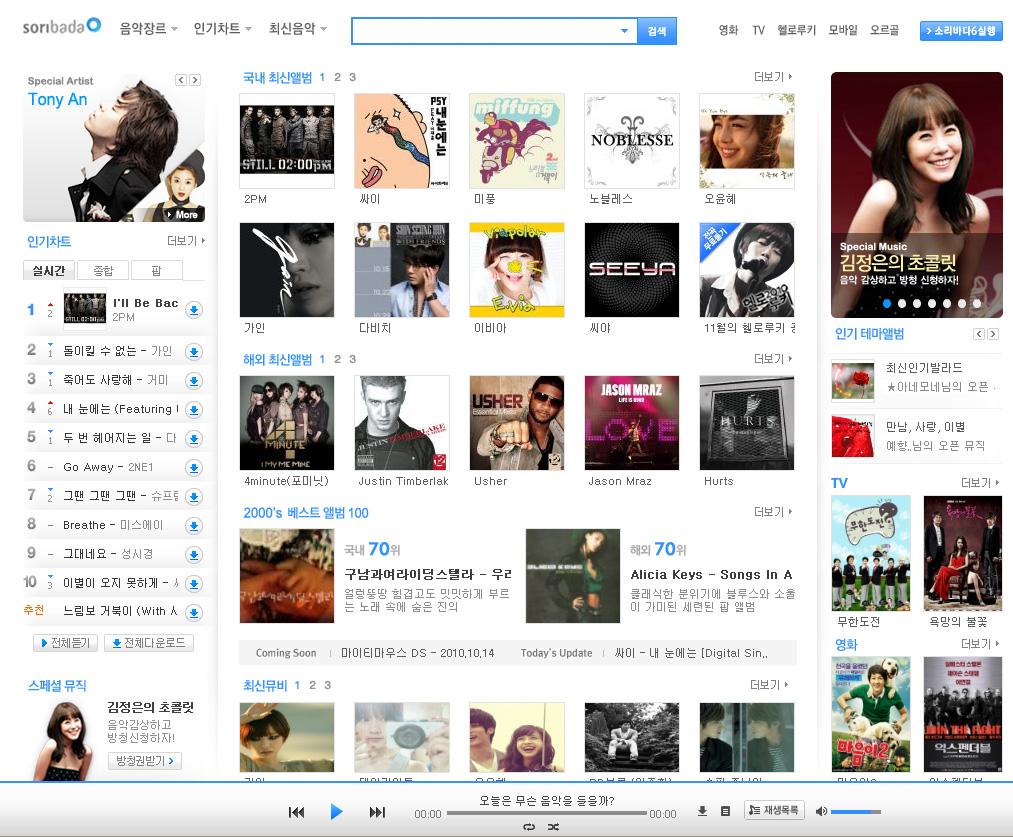Expand 더보기 for 2000's 베스트 앨범 100
The height and width of the screenshot is (837, 1013).
(773, 512)
